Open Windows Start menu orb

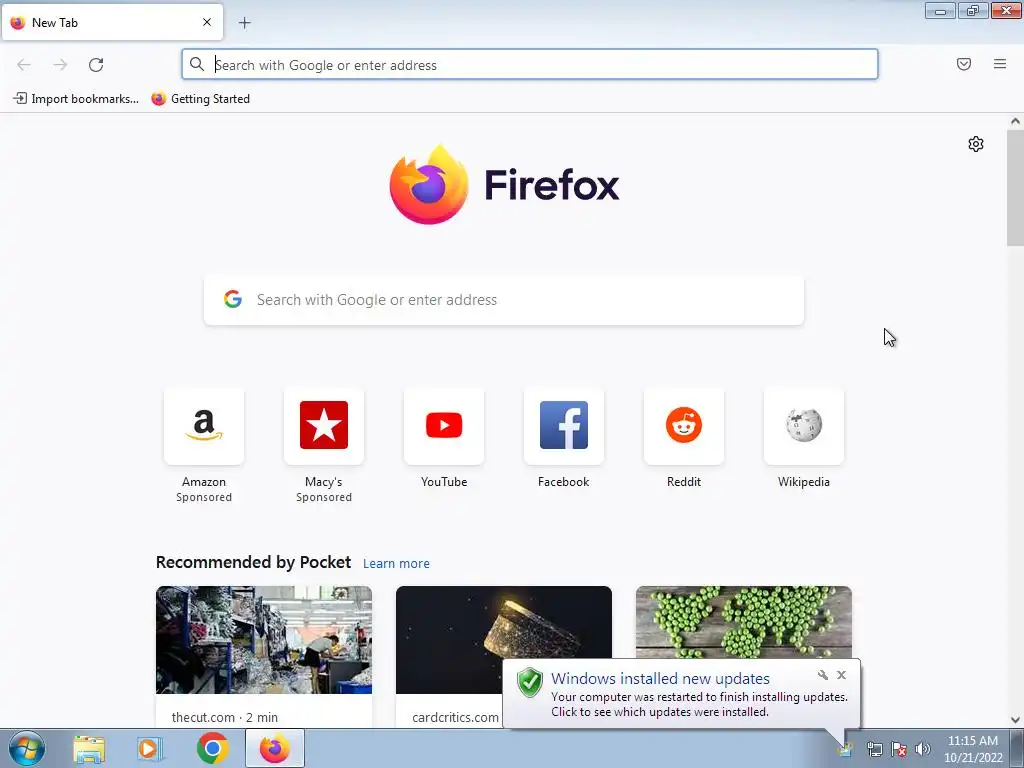click(27, 748)
